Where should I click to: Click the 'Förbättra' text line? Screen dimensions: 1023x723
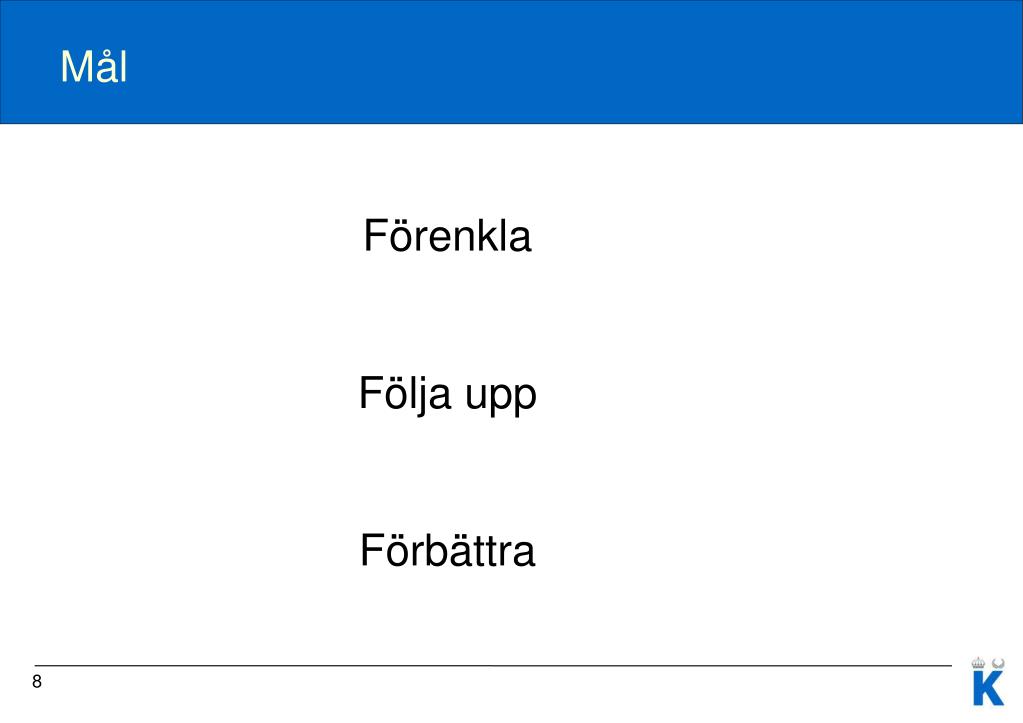click(x=448, y=550)
